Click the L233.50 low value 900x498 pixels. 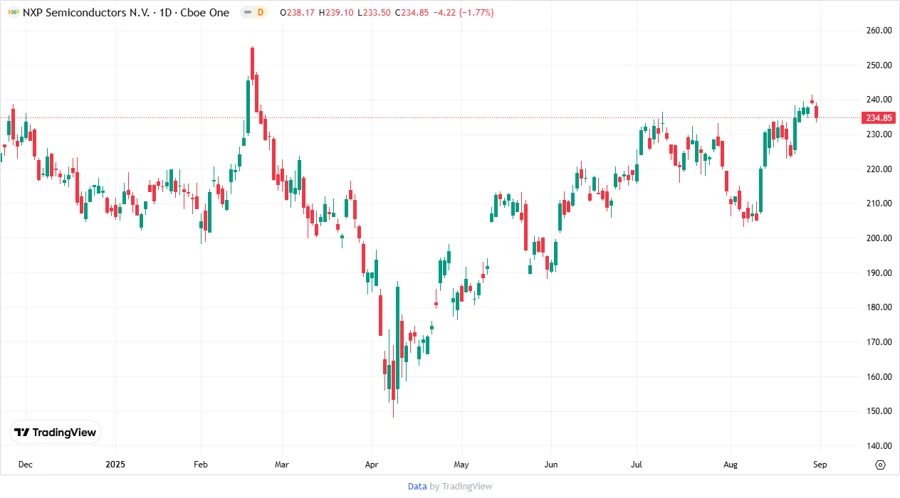point(374,13)
